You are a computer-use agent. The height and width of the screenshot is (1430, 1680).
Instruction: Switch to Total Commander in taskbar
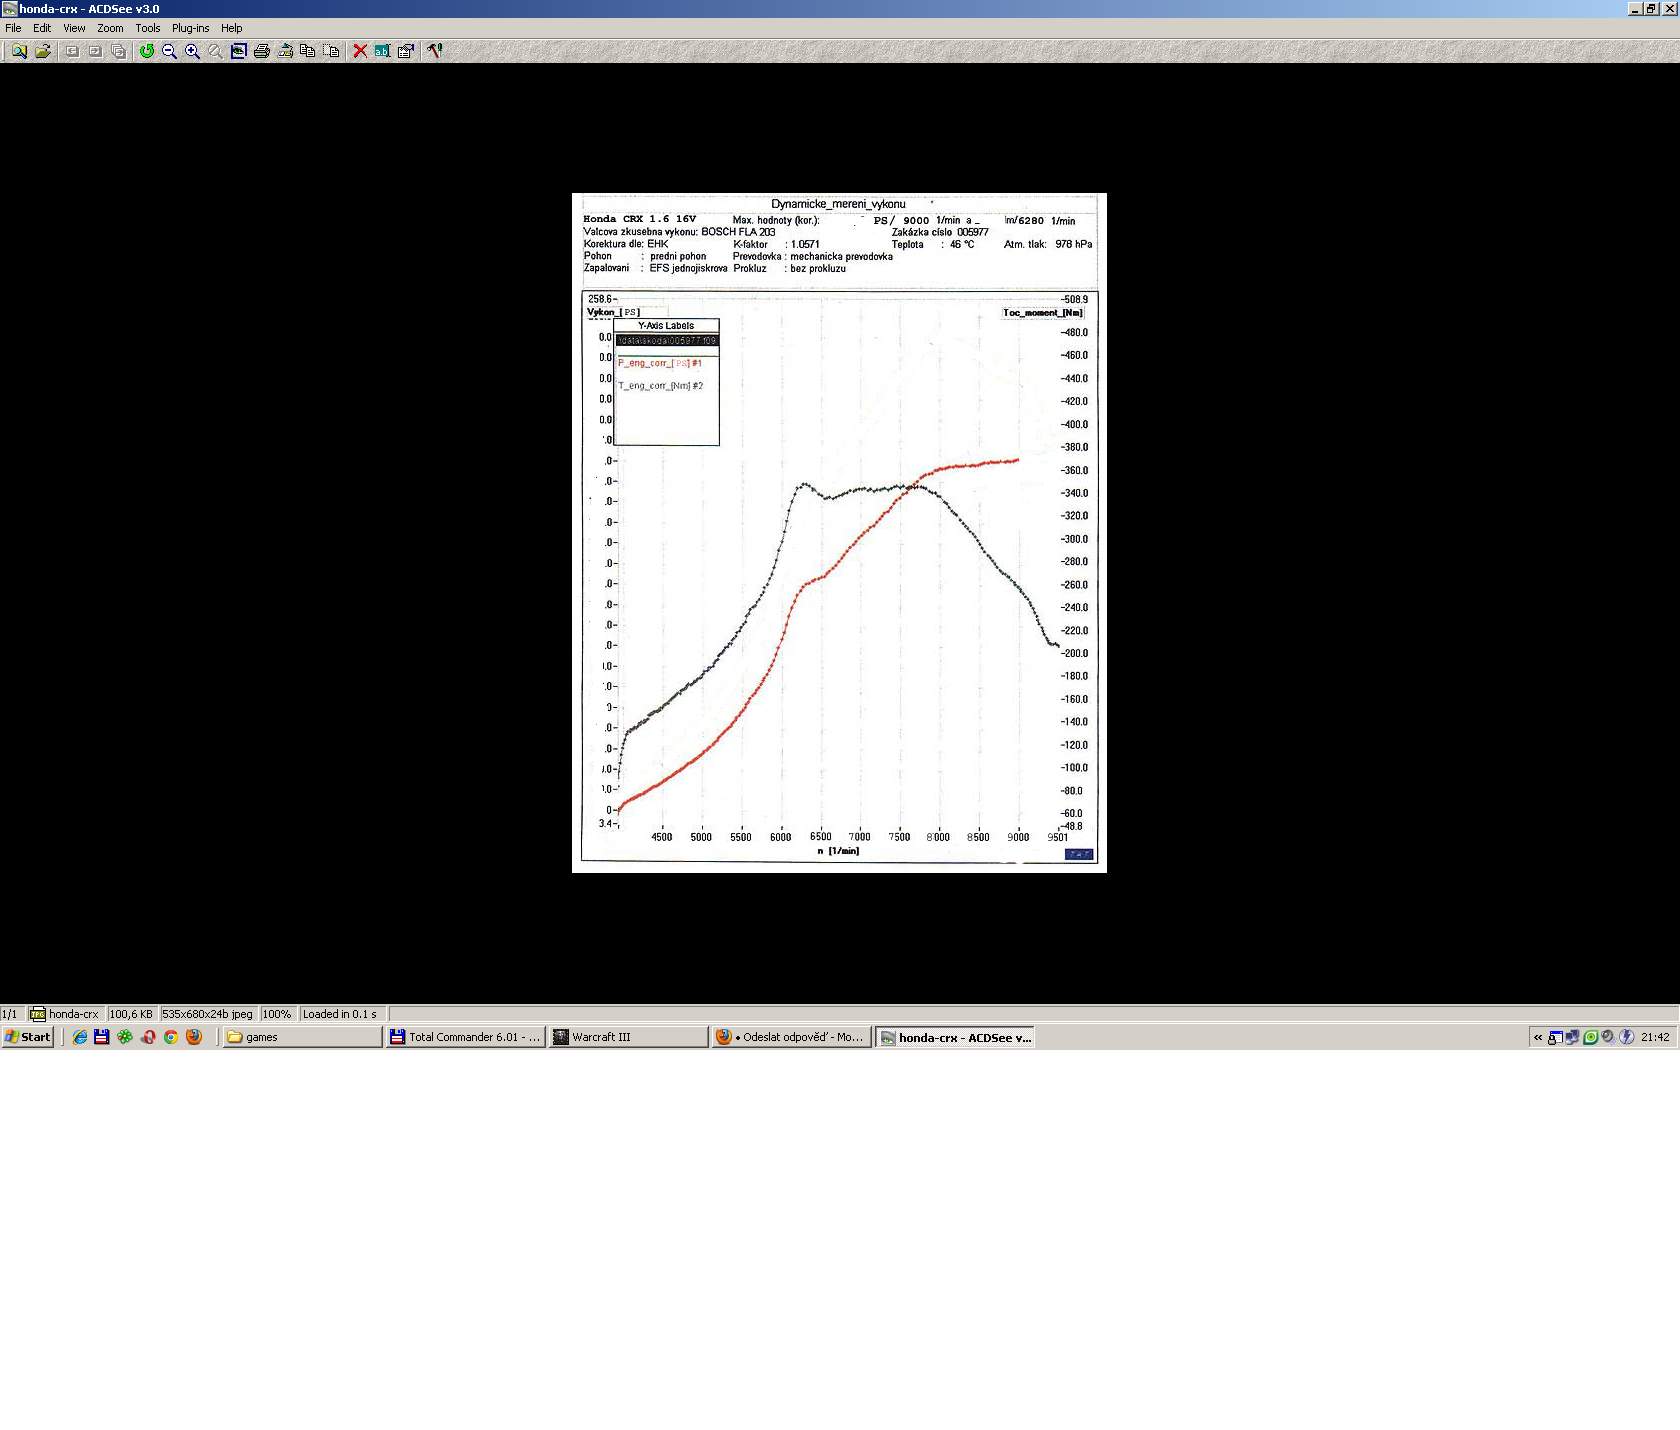(x=465, y=1037)
